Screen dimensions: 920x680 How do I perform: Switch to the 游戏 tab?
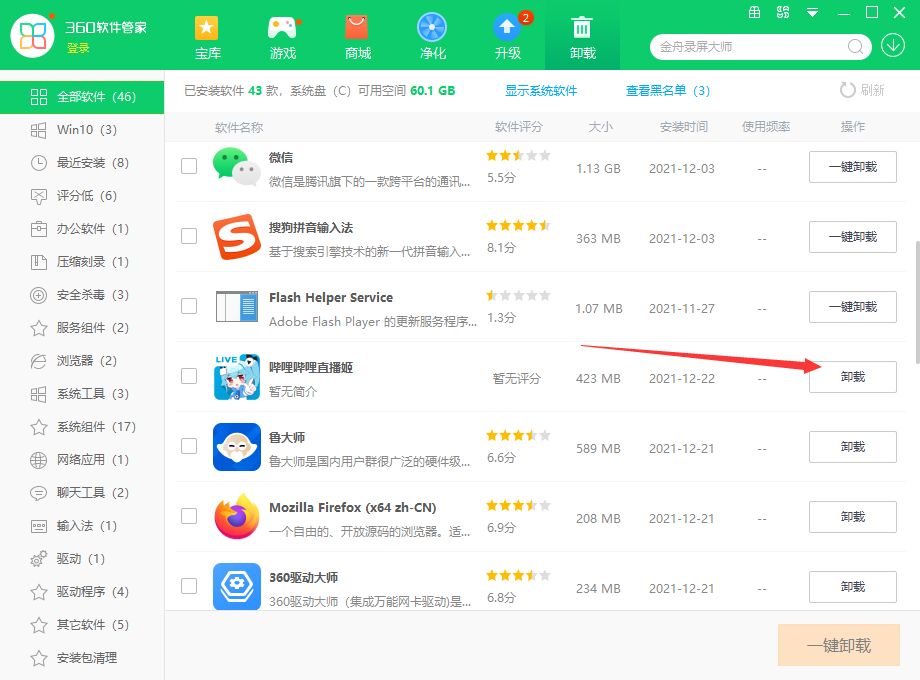(283, 38)
